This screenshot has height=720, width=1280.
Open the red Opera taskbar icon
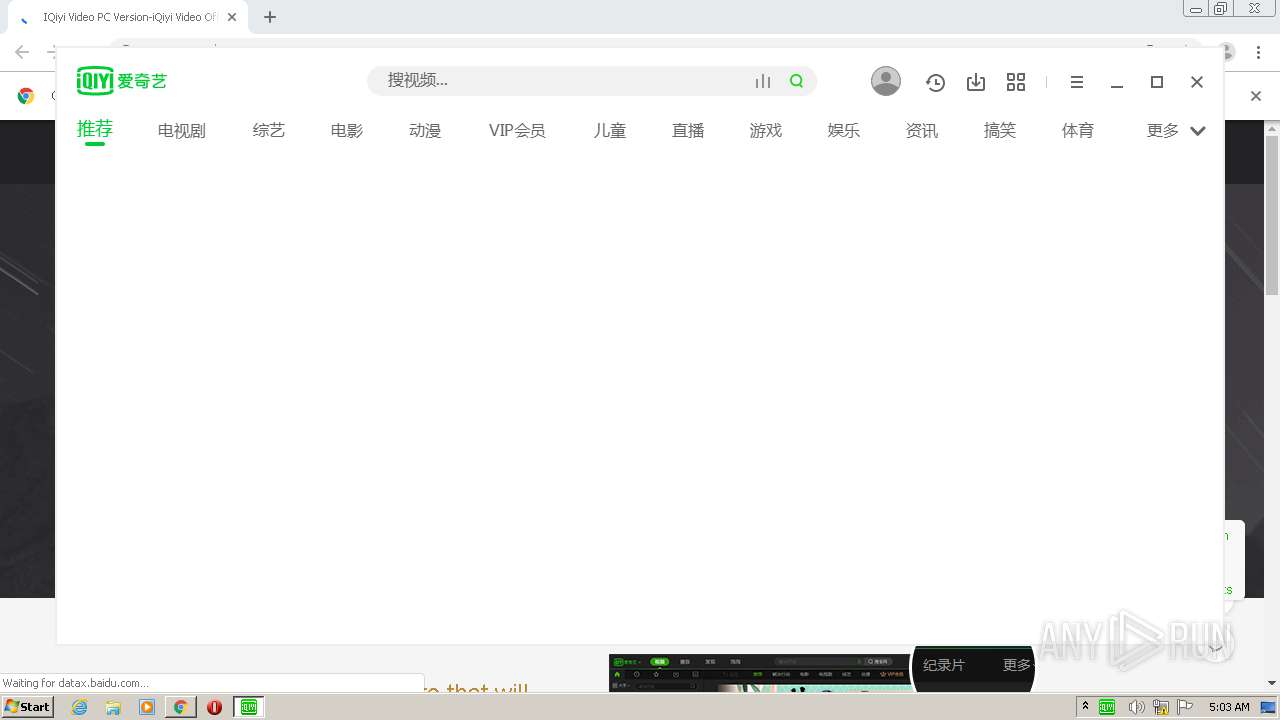(x=214, y=707)
